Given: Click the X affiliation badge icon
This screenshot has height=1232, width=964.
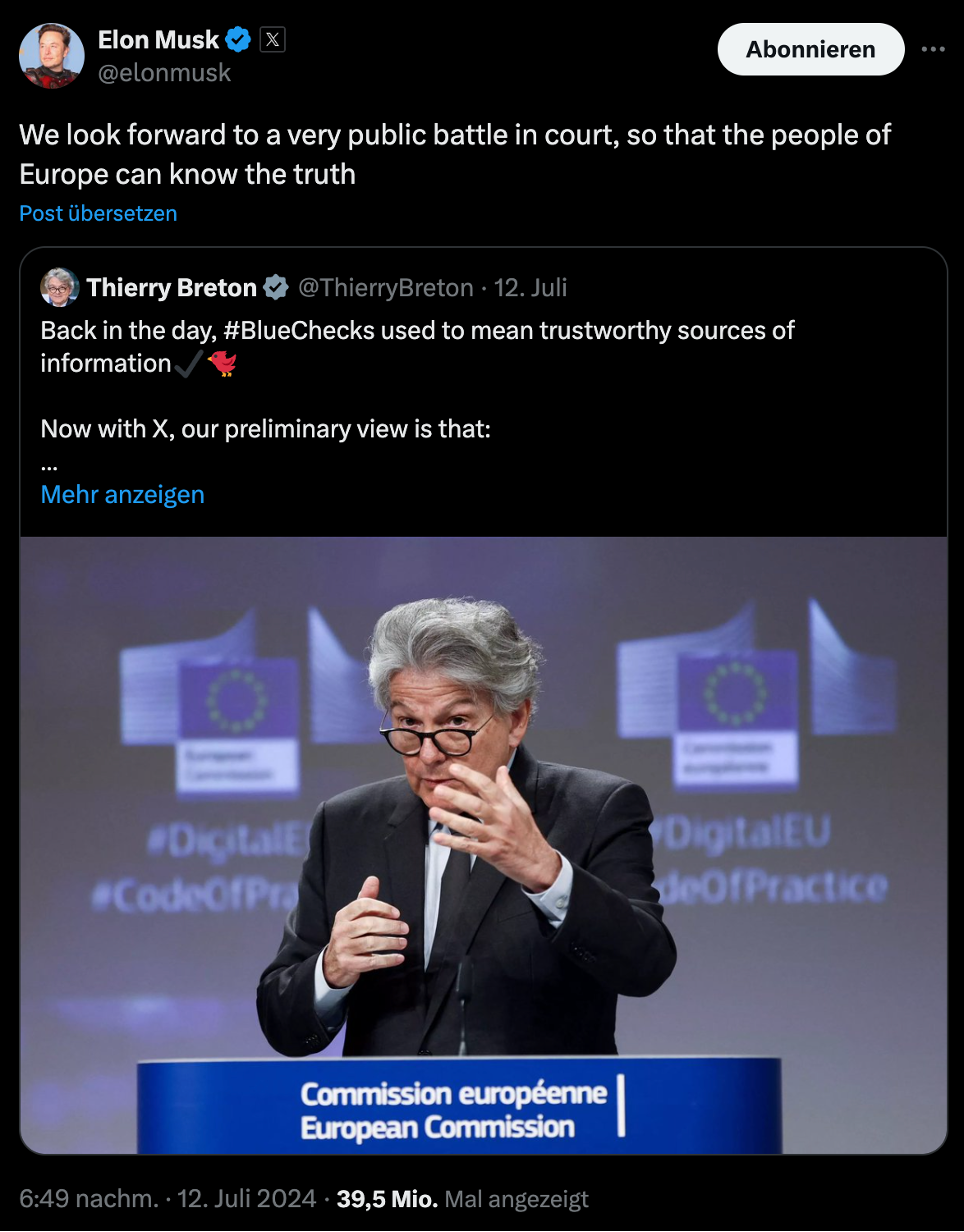Looking at the screenshot, I should pos(272,40).
